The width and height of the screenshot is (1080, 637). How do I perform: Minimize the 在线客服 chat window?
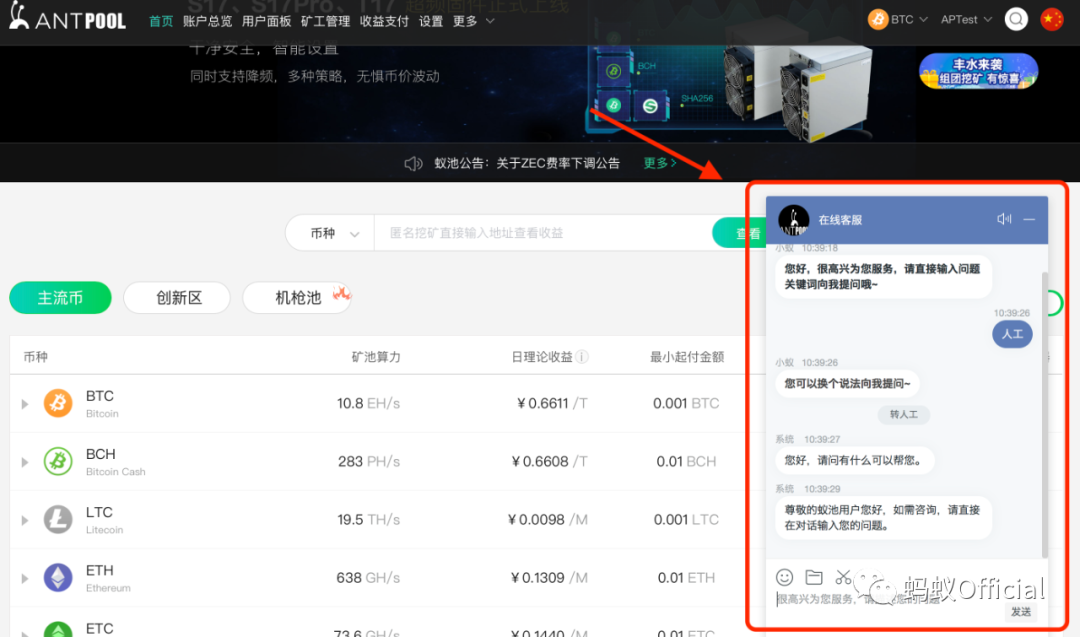point(1029,219)
